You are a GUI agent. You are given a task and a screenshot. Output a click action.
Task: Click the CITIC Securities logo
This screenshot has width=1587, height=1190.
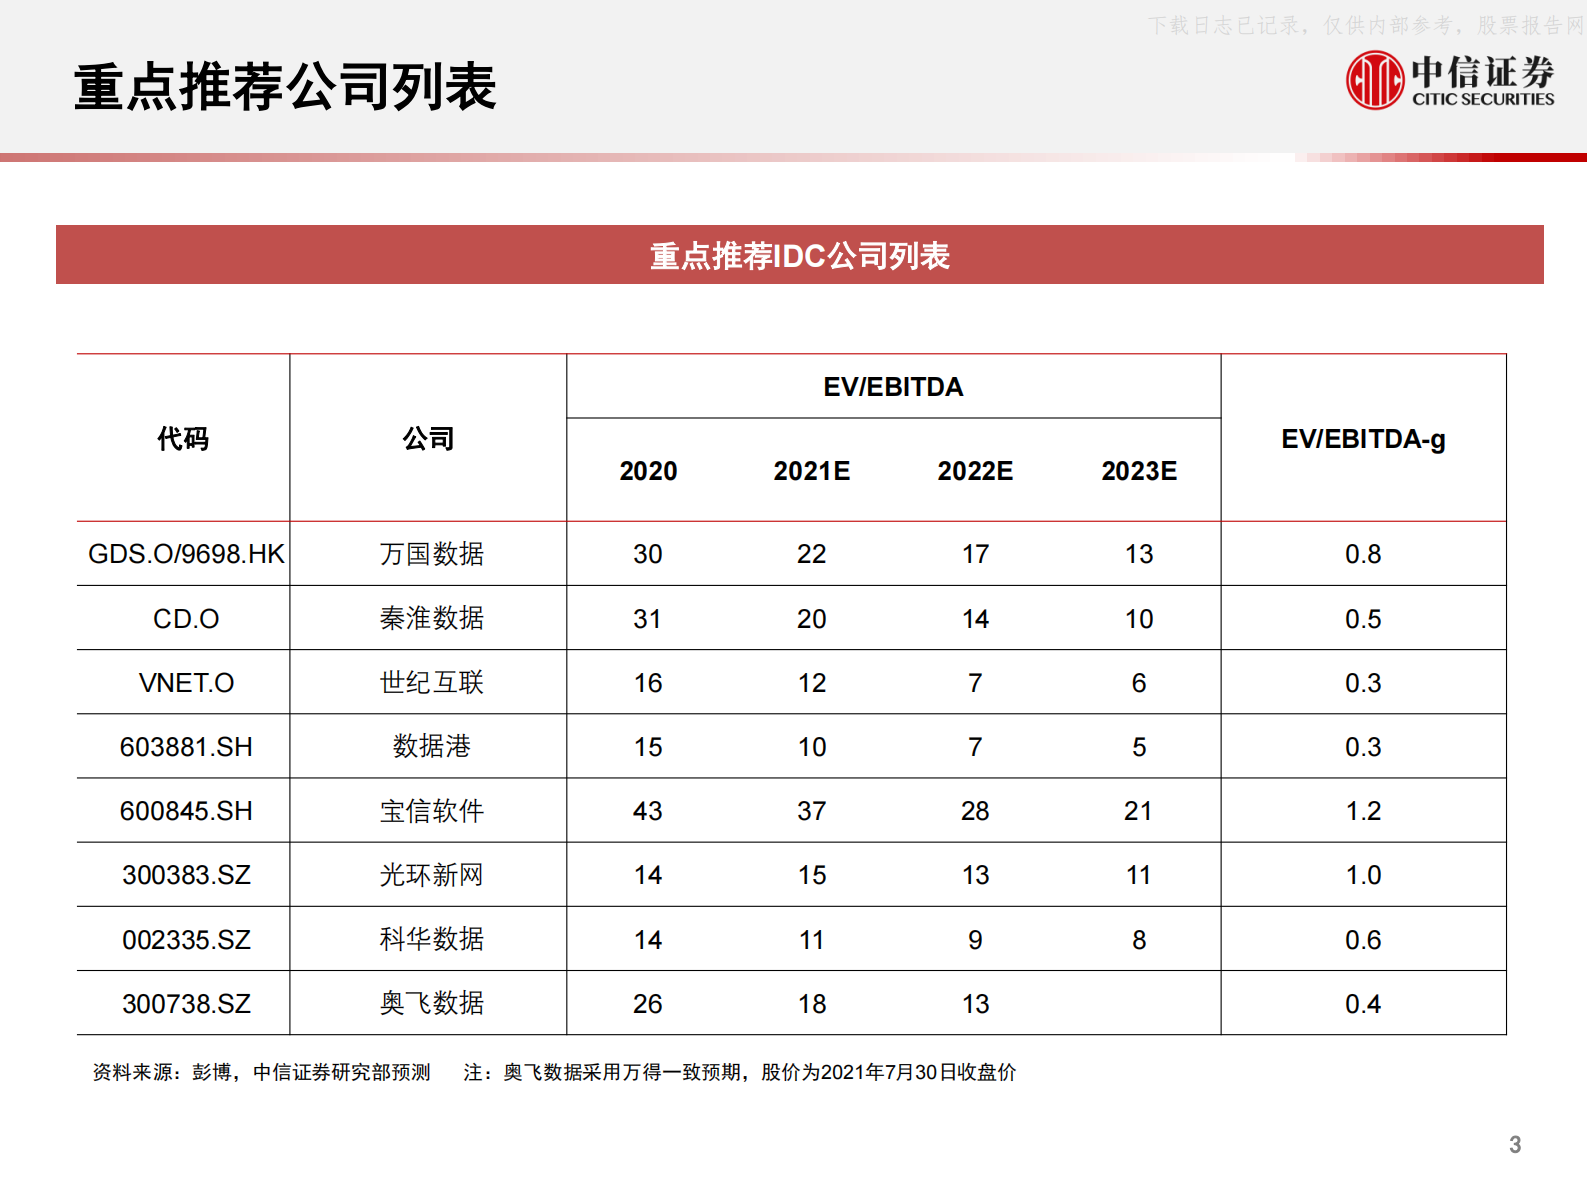(x=1450, y=80)
